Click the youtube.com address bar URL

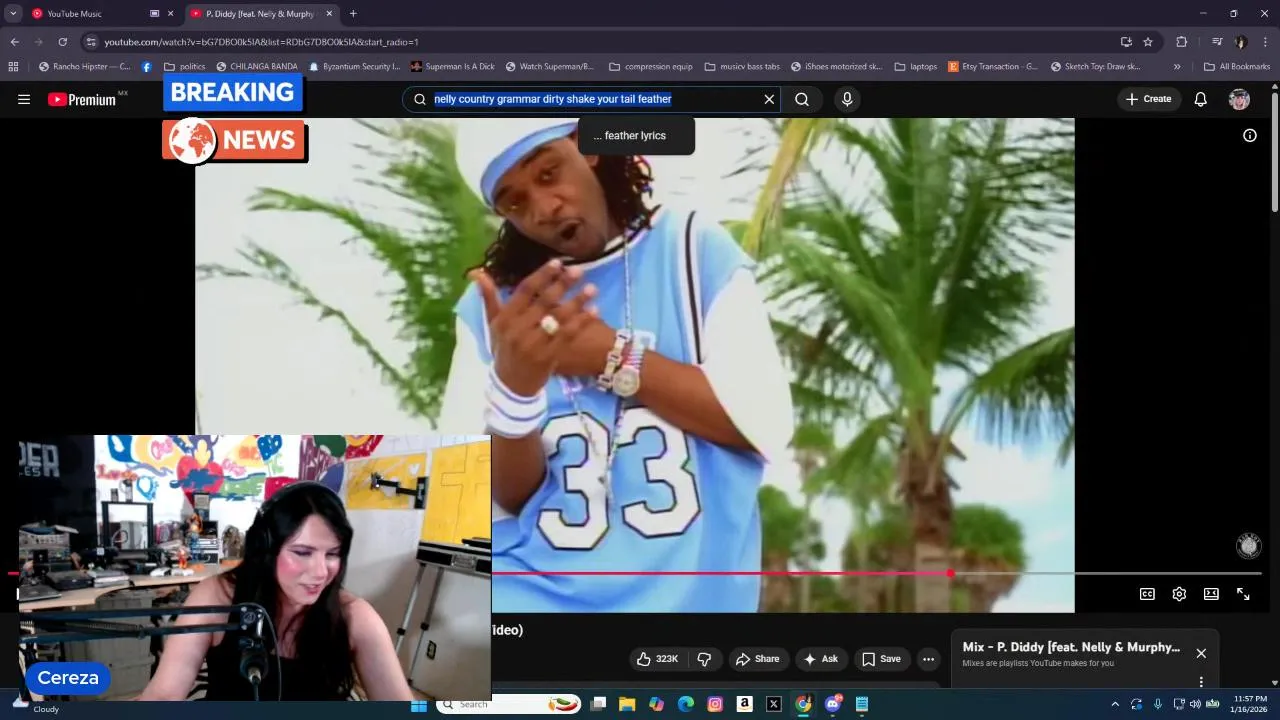(x=262, y=42)
